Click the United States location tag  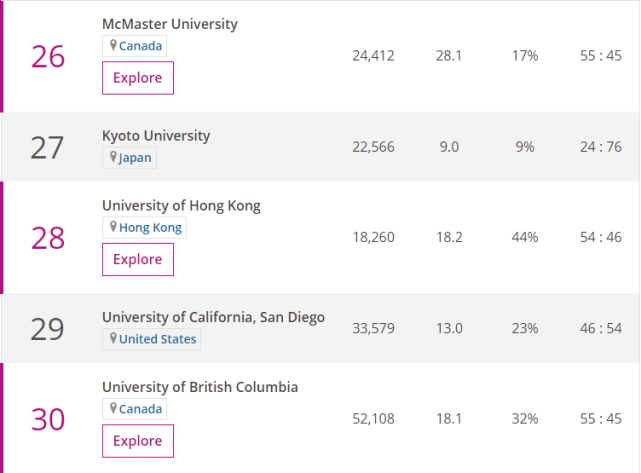point(157,339)
